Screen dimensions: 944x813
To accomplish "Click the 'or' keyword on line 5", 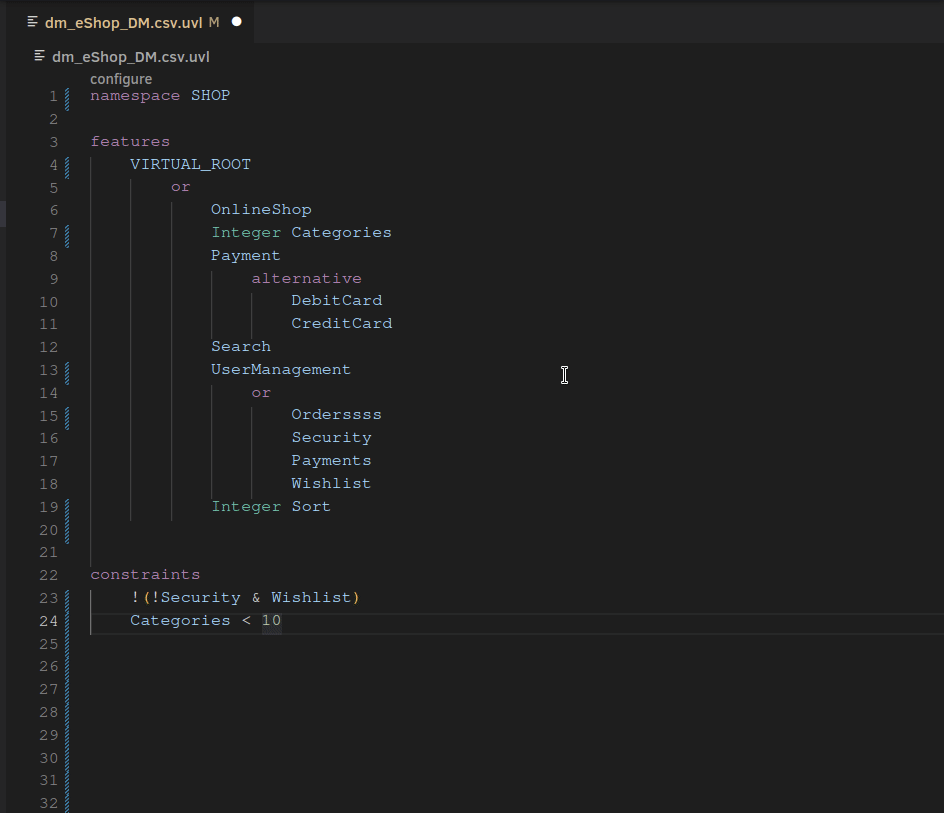I will click(181, 187).
